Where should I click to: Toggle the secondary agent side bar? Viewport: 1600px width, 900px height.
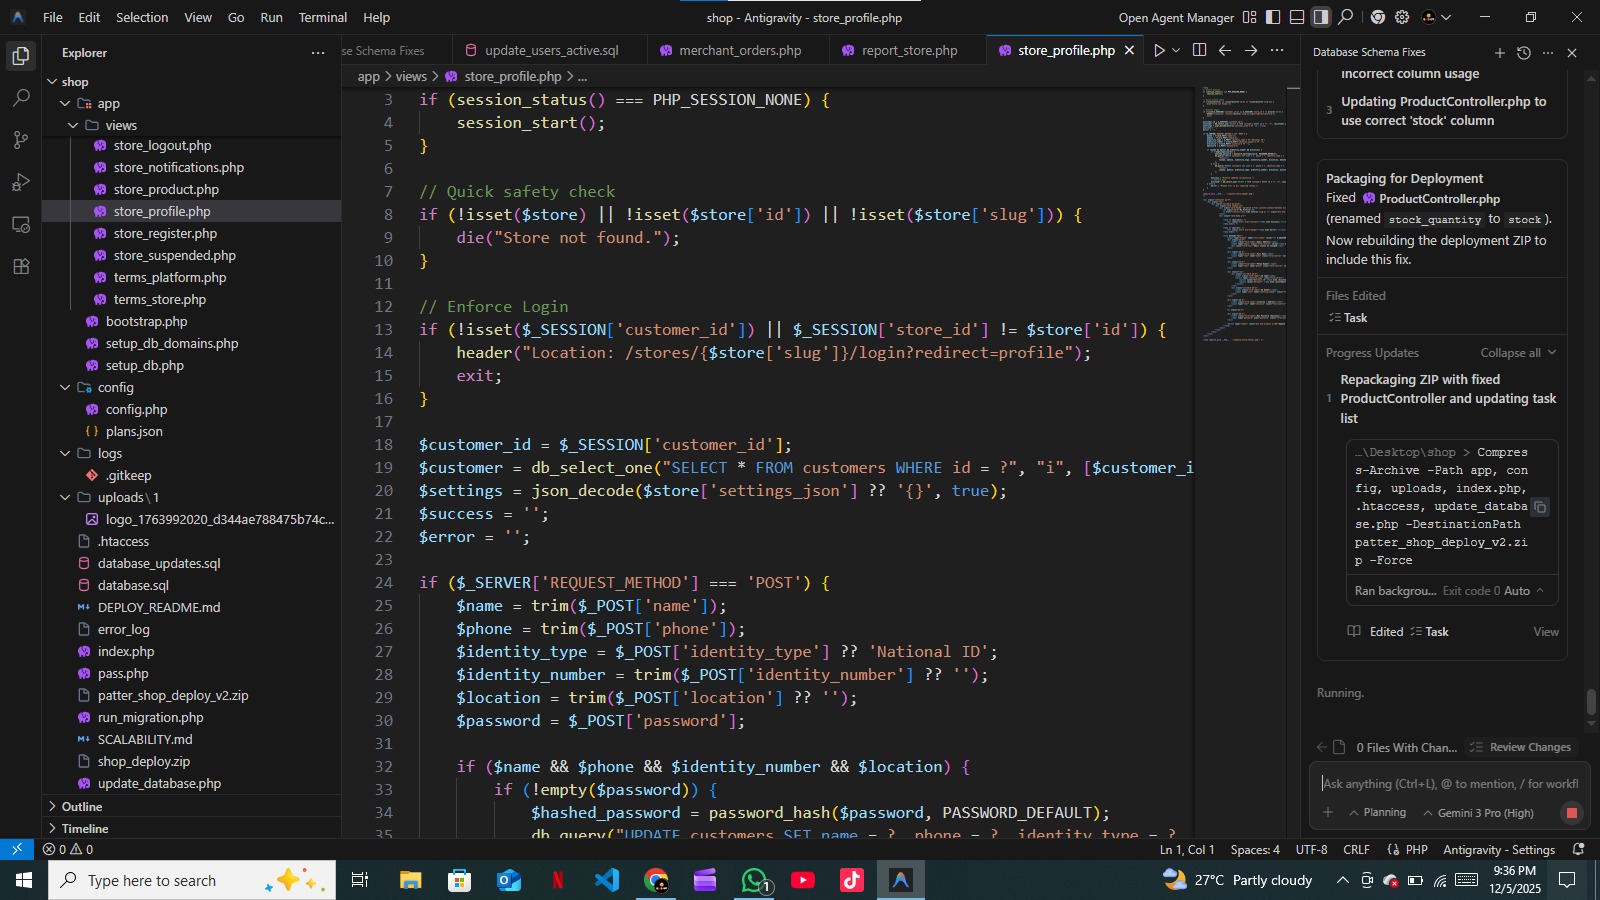[x=1321, y=17]
